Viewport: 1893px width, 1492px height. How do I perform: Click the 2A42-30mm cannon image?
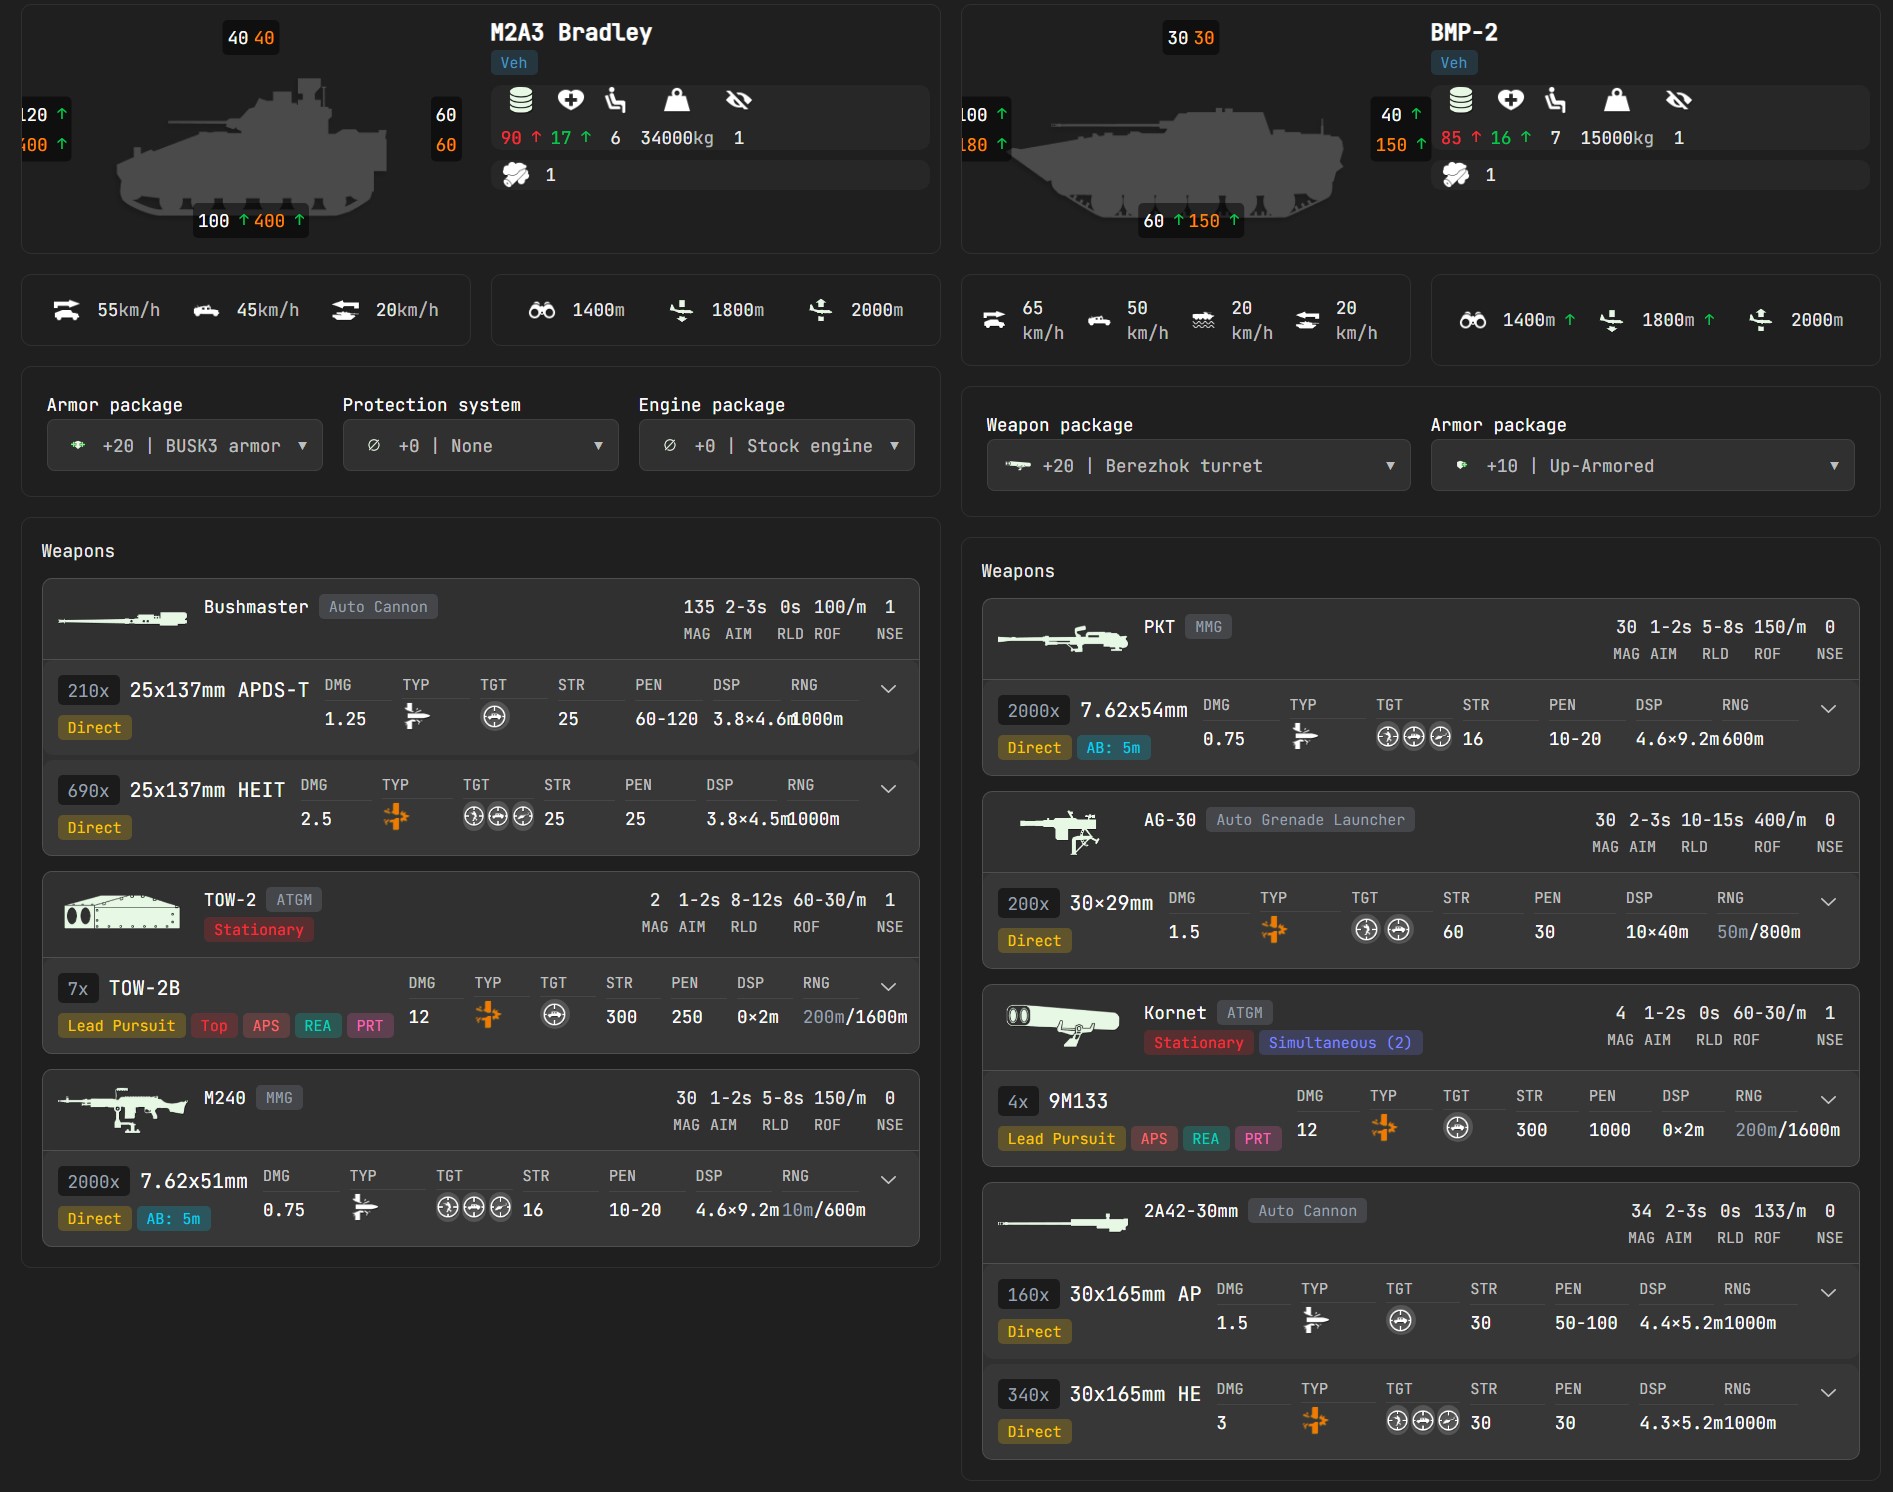pyautogui.click(x=1063, y=1222)
